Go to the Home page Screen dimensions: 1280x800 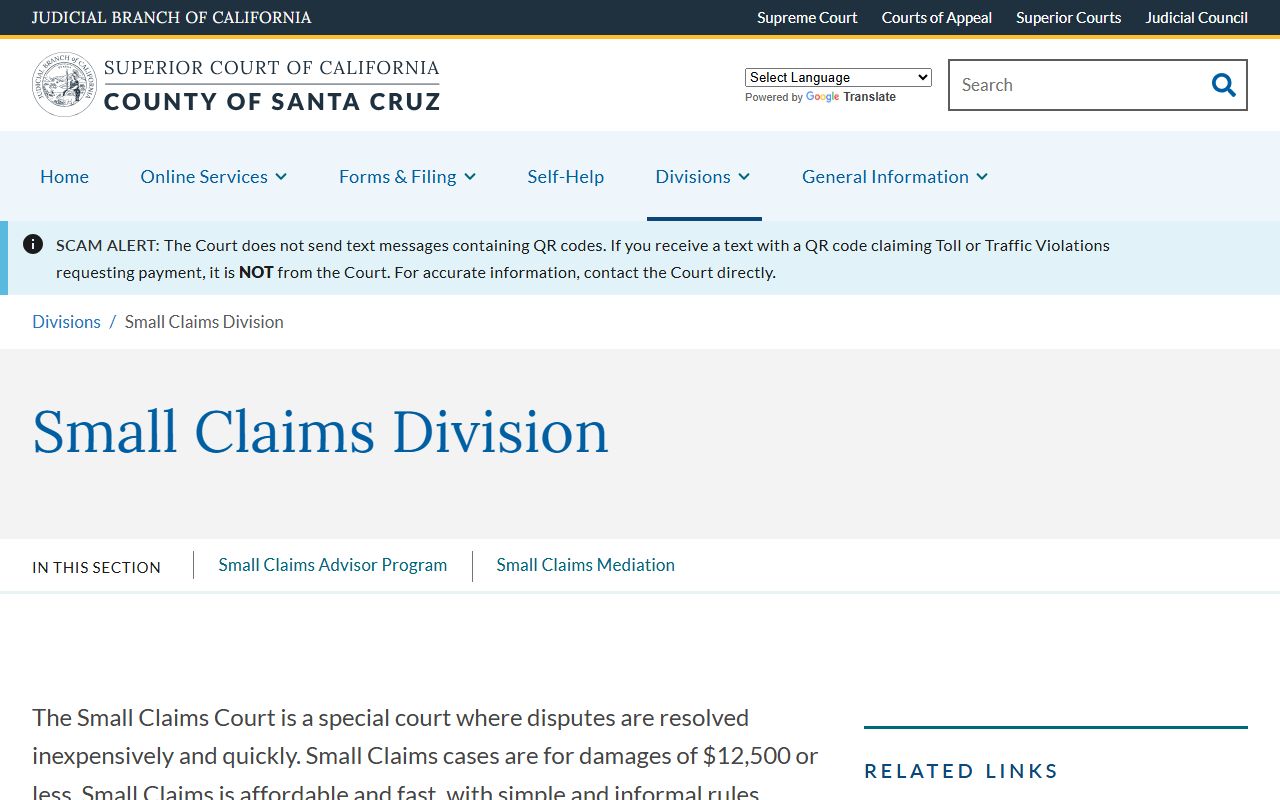64,176
